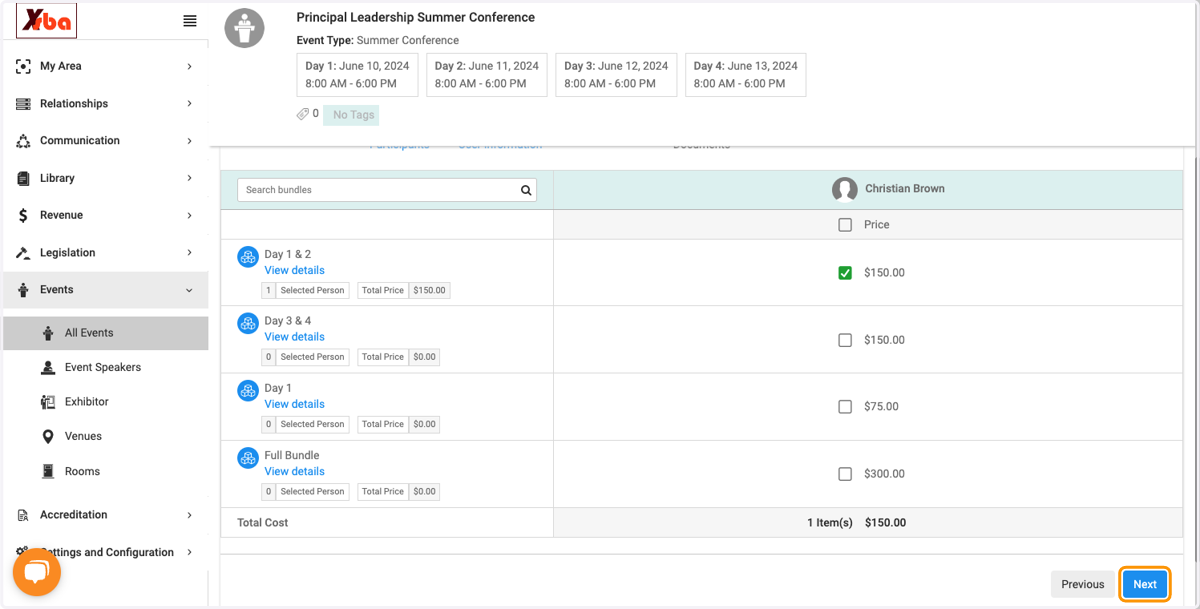Expand the Communication menu chevron
This screenshot has height=609, width=1200.
(x=189, y=141)
